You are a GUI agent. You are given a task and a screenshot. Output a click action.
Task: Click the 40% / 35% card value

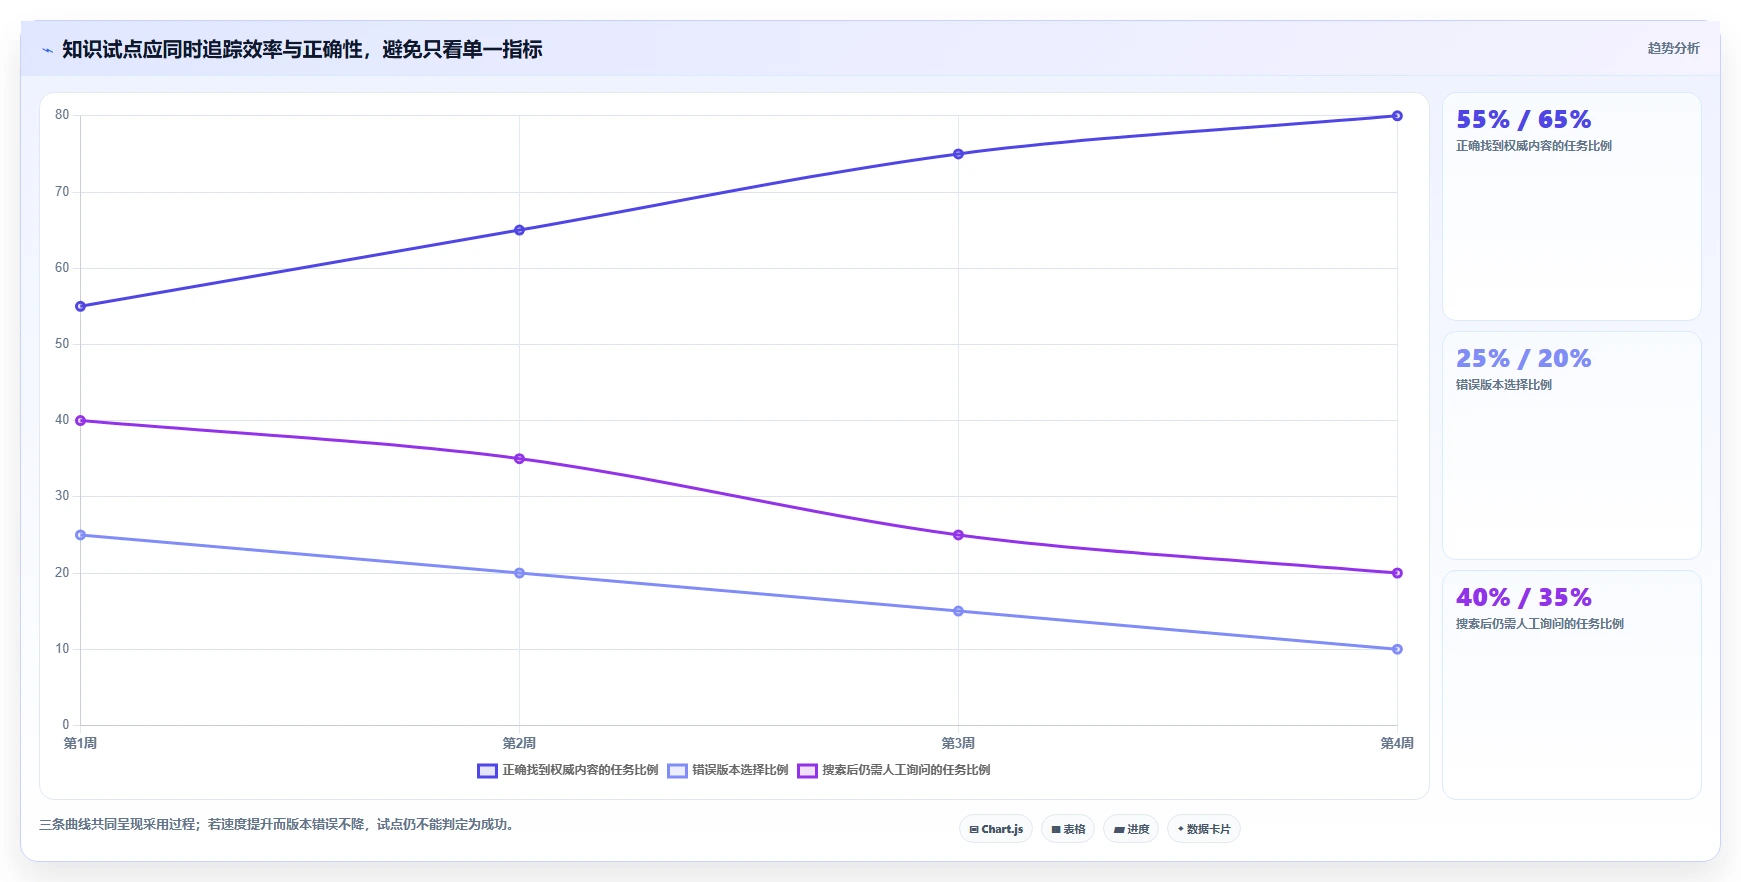(1523, 598)
